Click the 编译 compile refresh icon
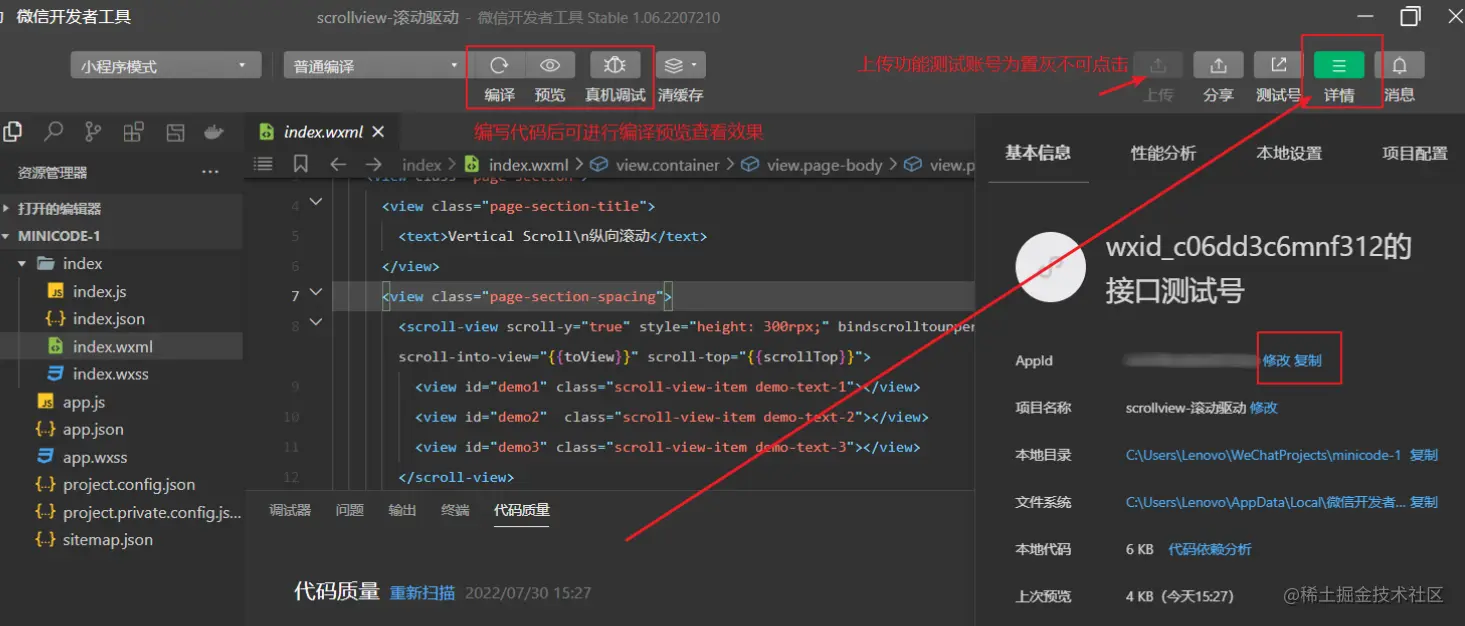Viewport: 1465px width, 626px height. (499, 65)
